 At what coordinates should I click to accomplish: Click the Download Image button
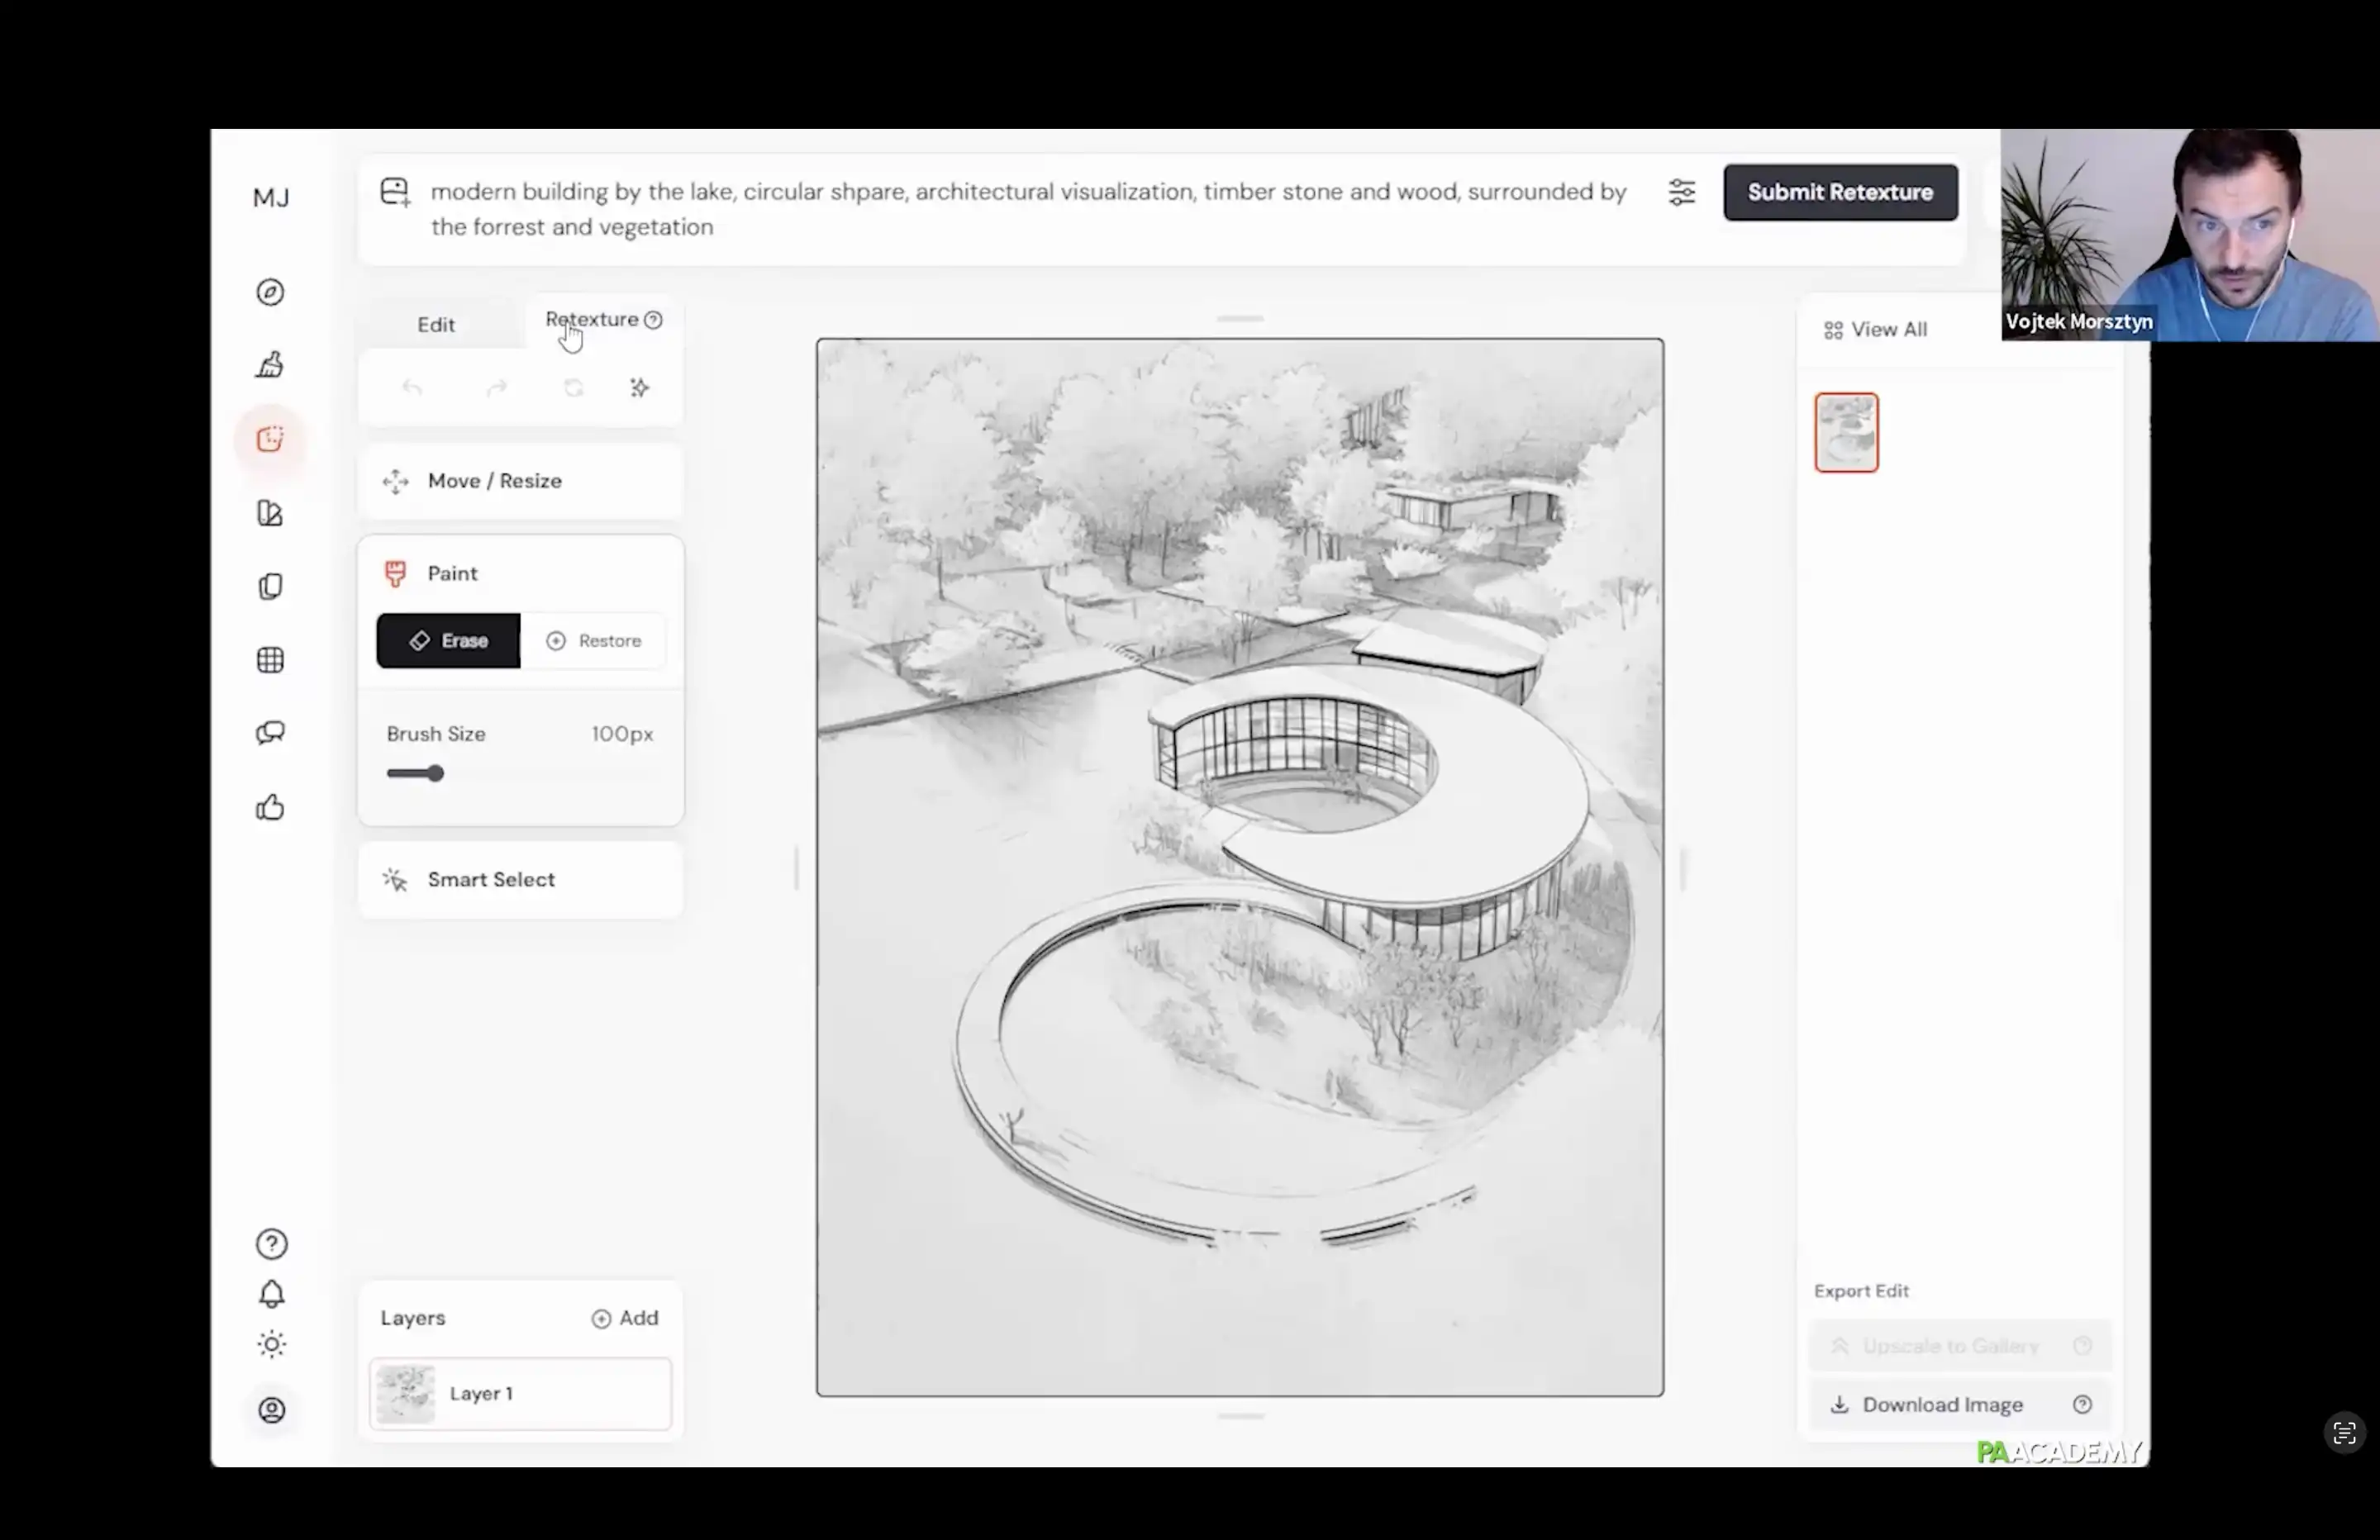1941,1405
